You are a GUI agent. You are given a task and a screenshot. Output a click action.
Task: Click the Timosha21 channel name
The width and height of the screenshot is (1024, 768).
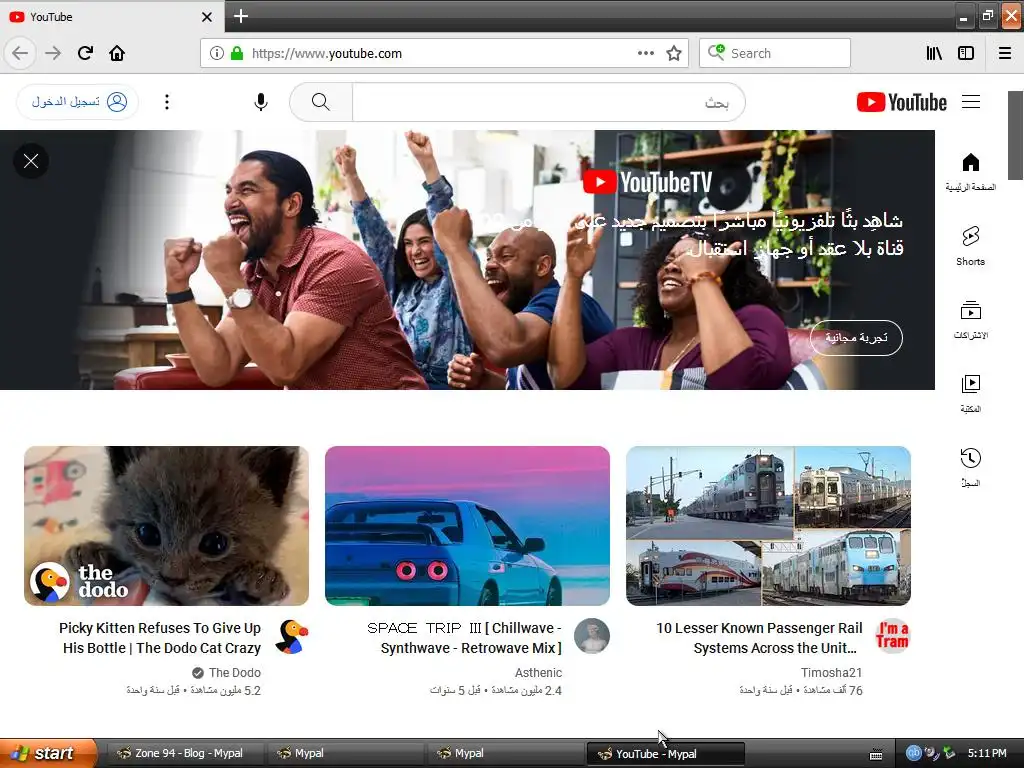click(x=831, y=673)
